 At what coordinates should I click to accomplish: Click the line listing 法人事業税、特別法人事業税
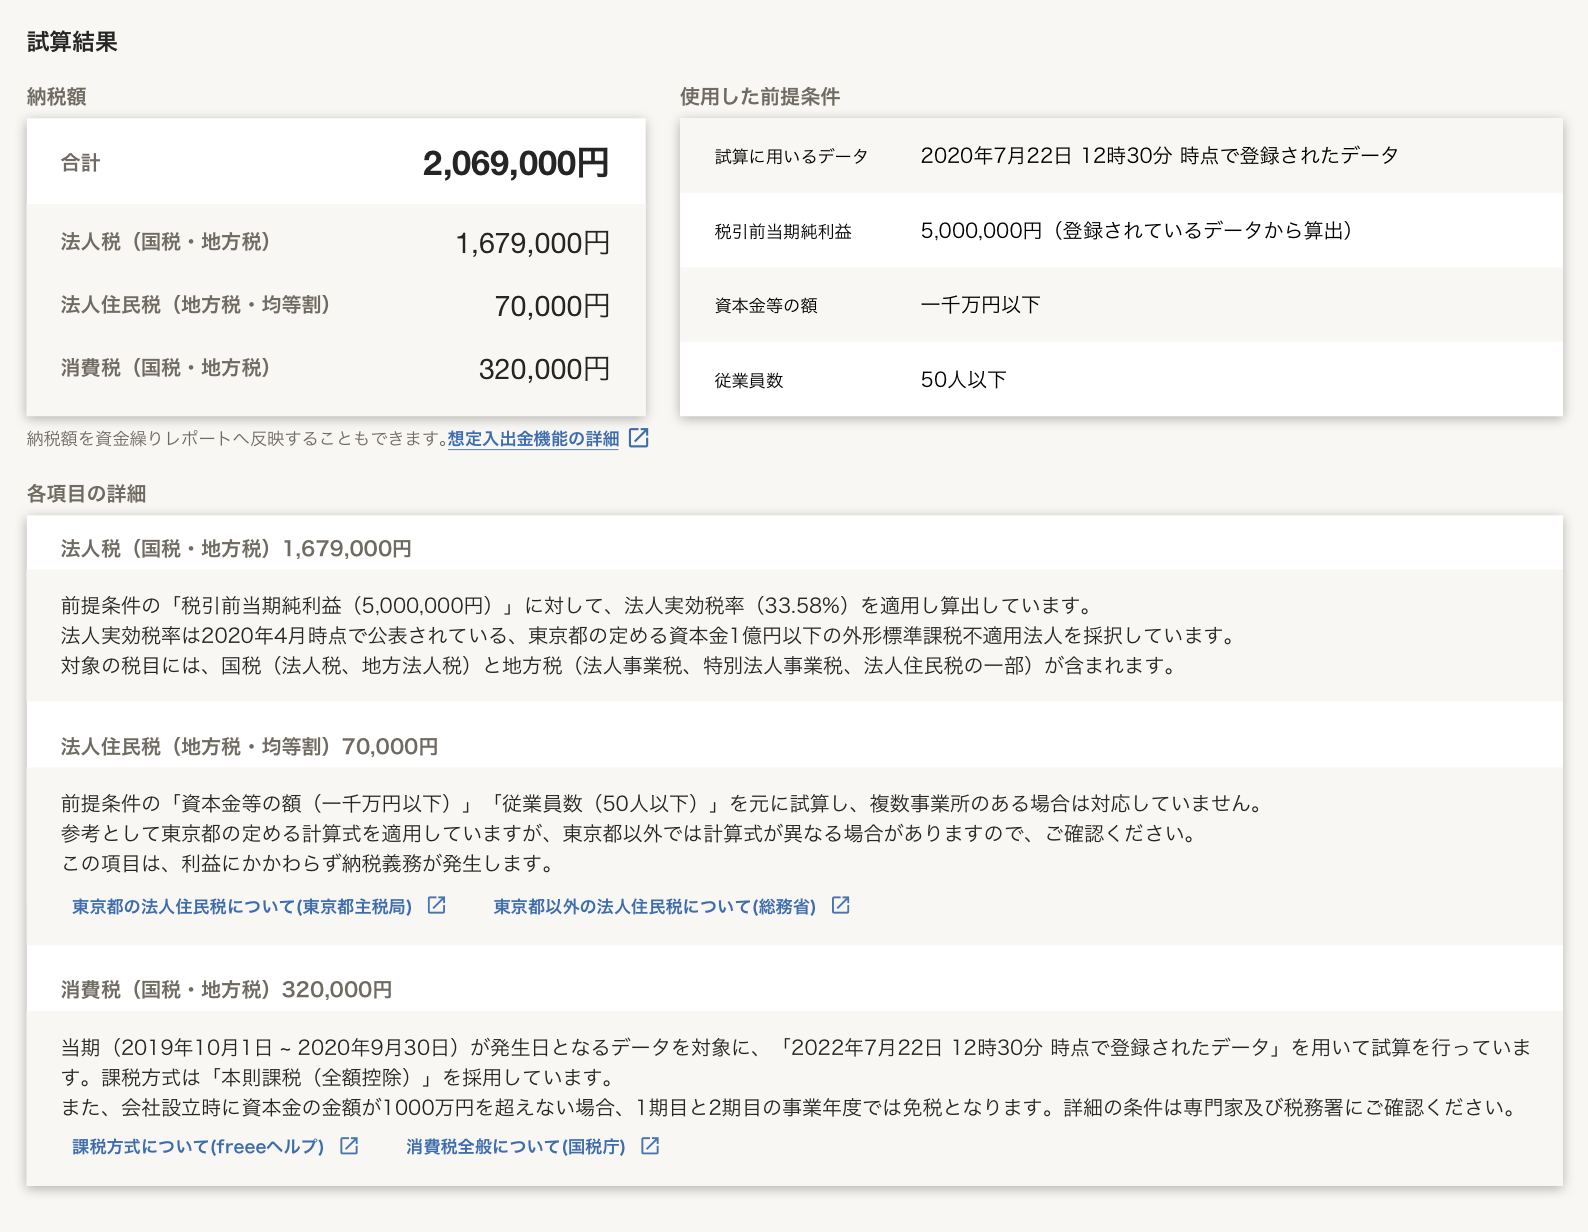(621, 666)
